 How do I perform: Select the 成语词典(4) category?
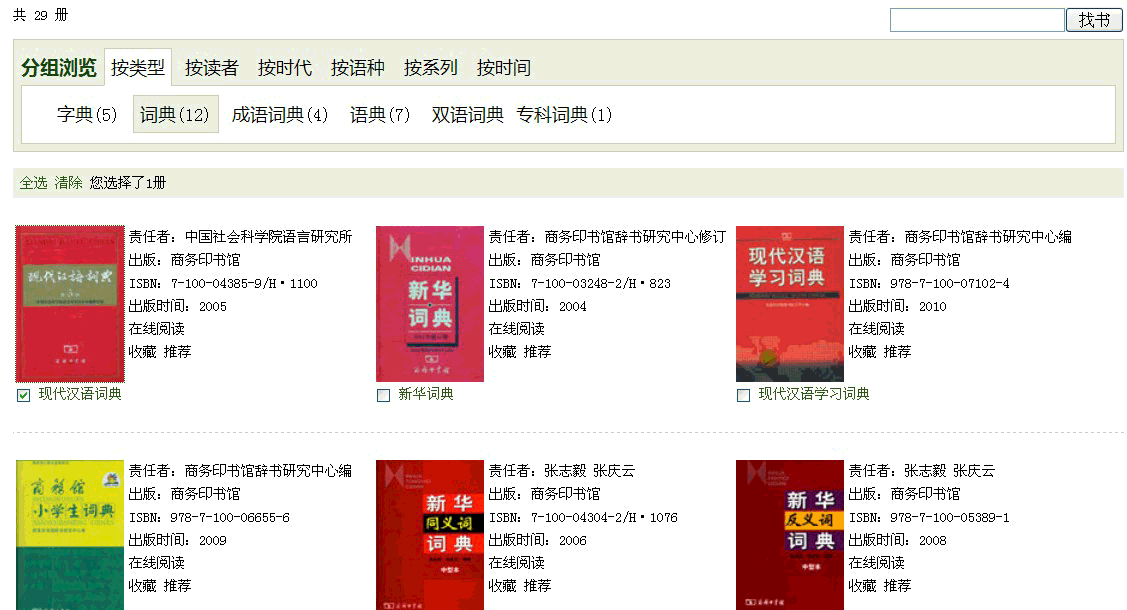click(x=280, y=114)
